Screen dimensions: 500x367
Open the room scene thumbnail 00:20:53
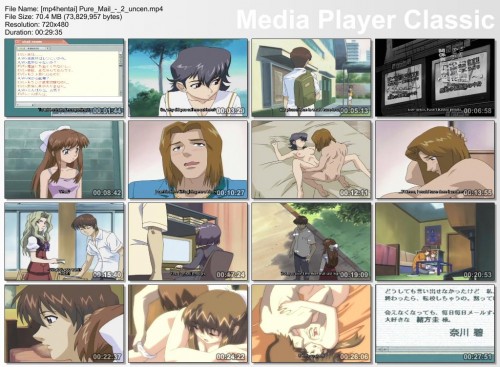435,242
